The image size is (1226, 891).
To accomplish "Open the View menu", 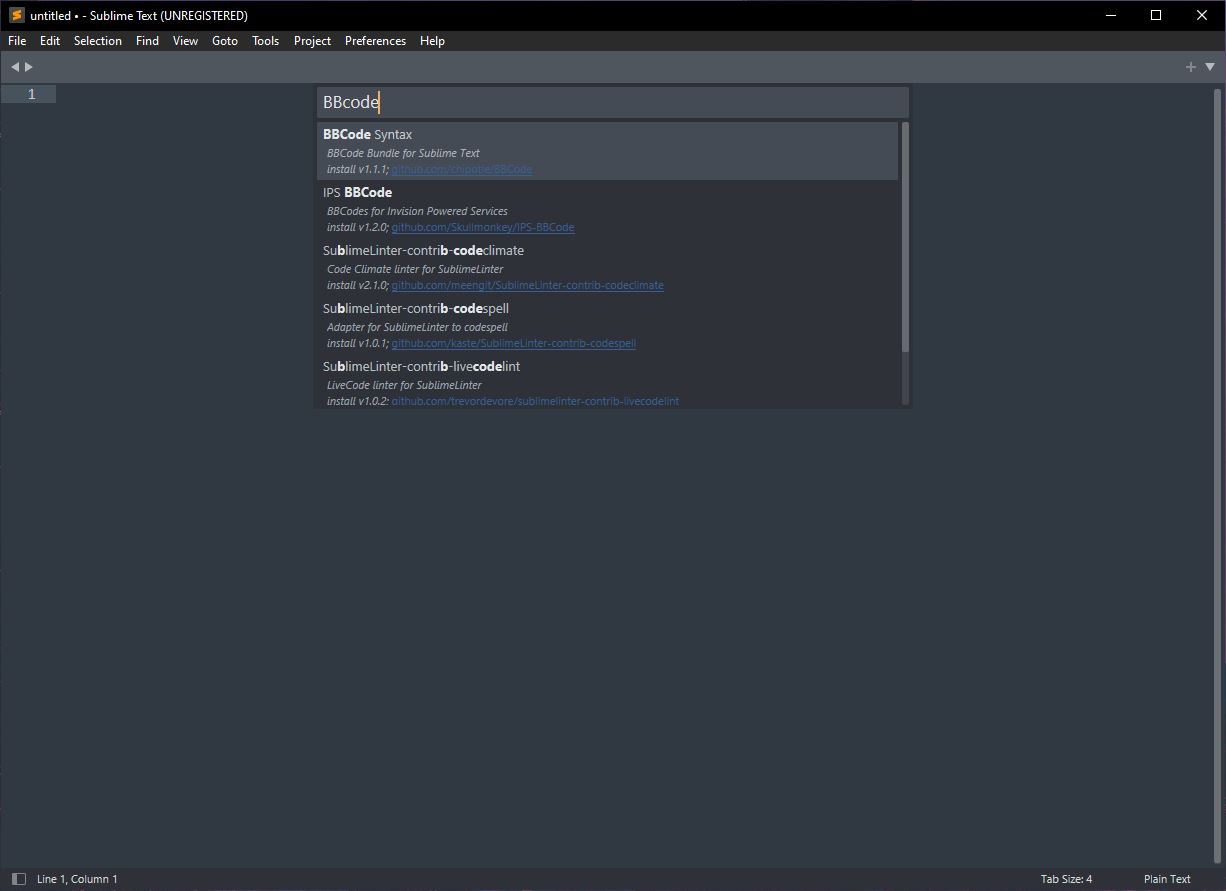I will 185,41.
